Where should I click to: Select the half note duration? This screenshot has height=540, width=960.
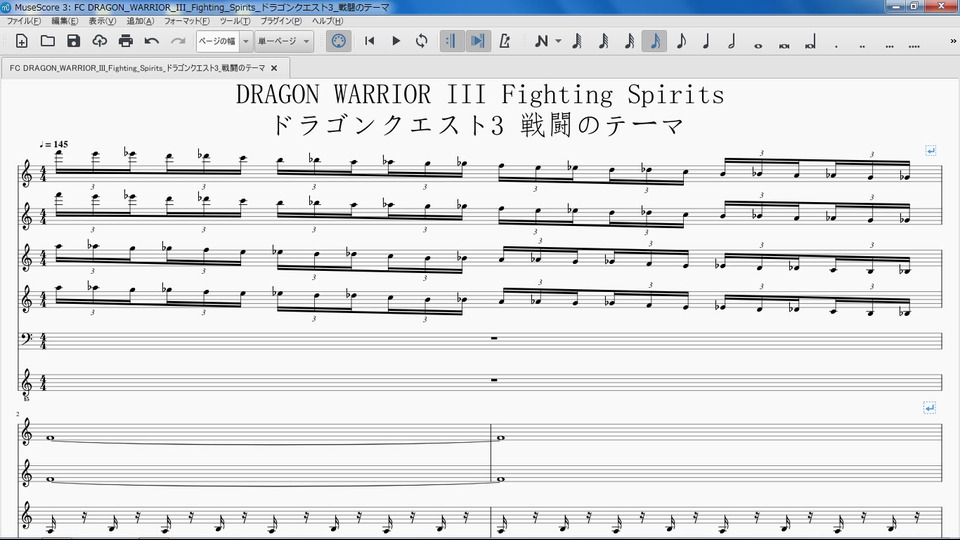732,41
